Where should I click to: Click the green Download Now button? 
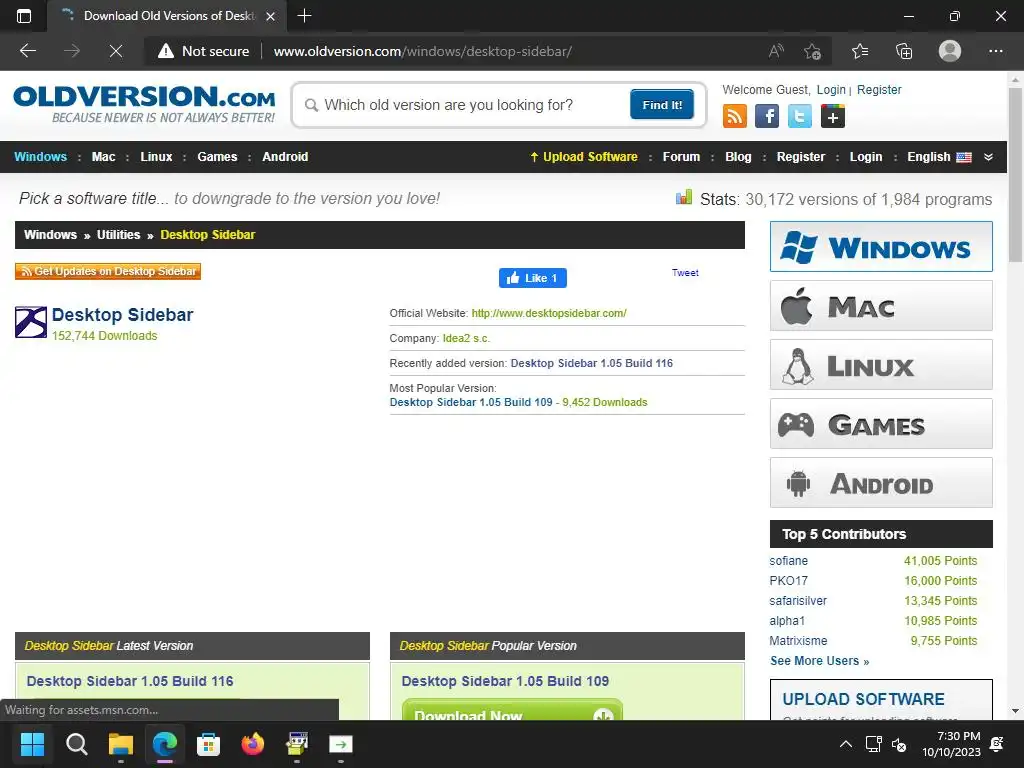coord(512,711)
